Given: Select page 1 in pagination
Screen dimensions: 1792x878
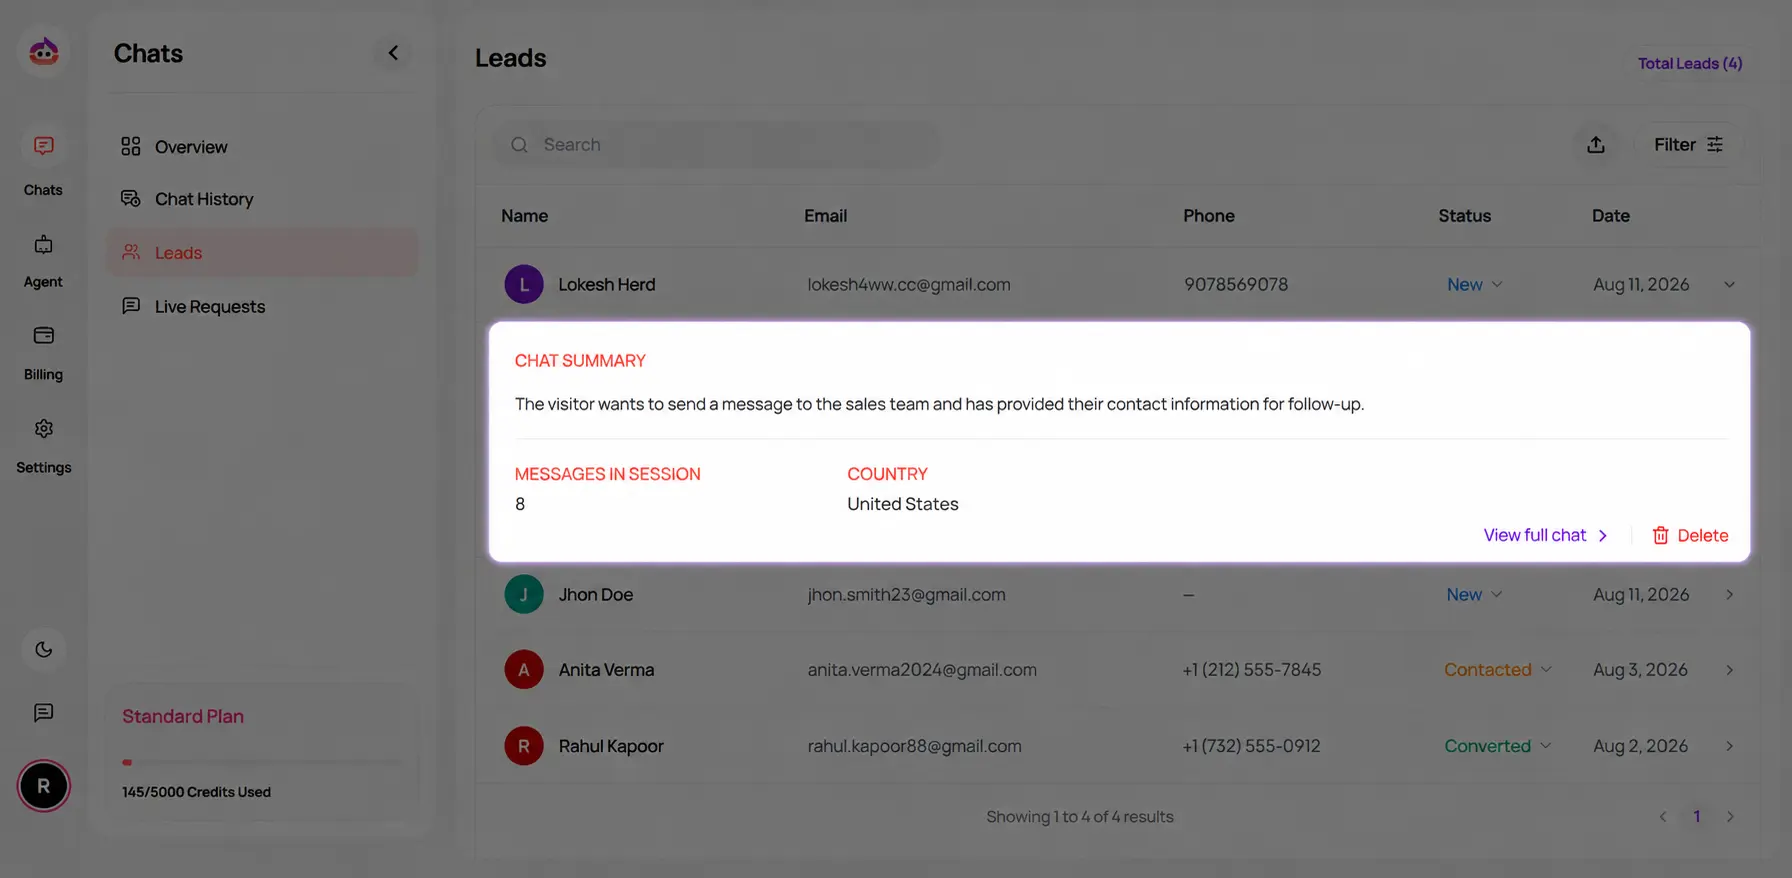Looking at the screenshot, I should click(x=1697, y=817).
